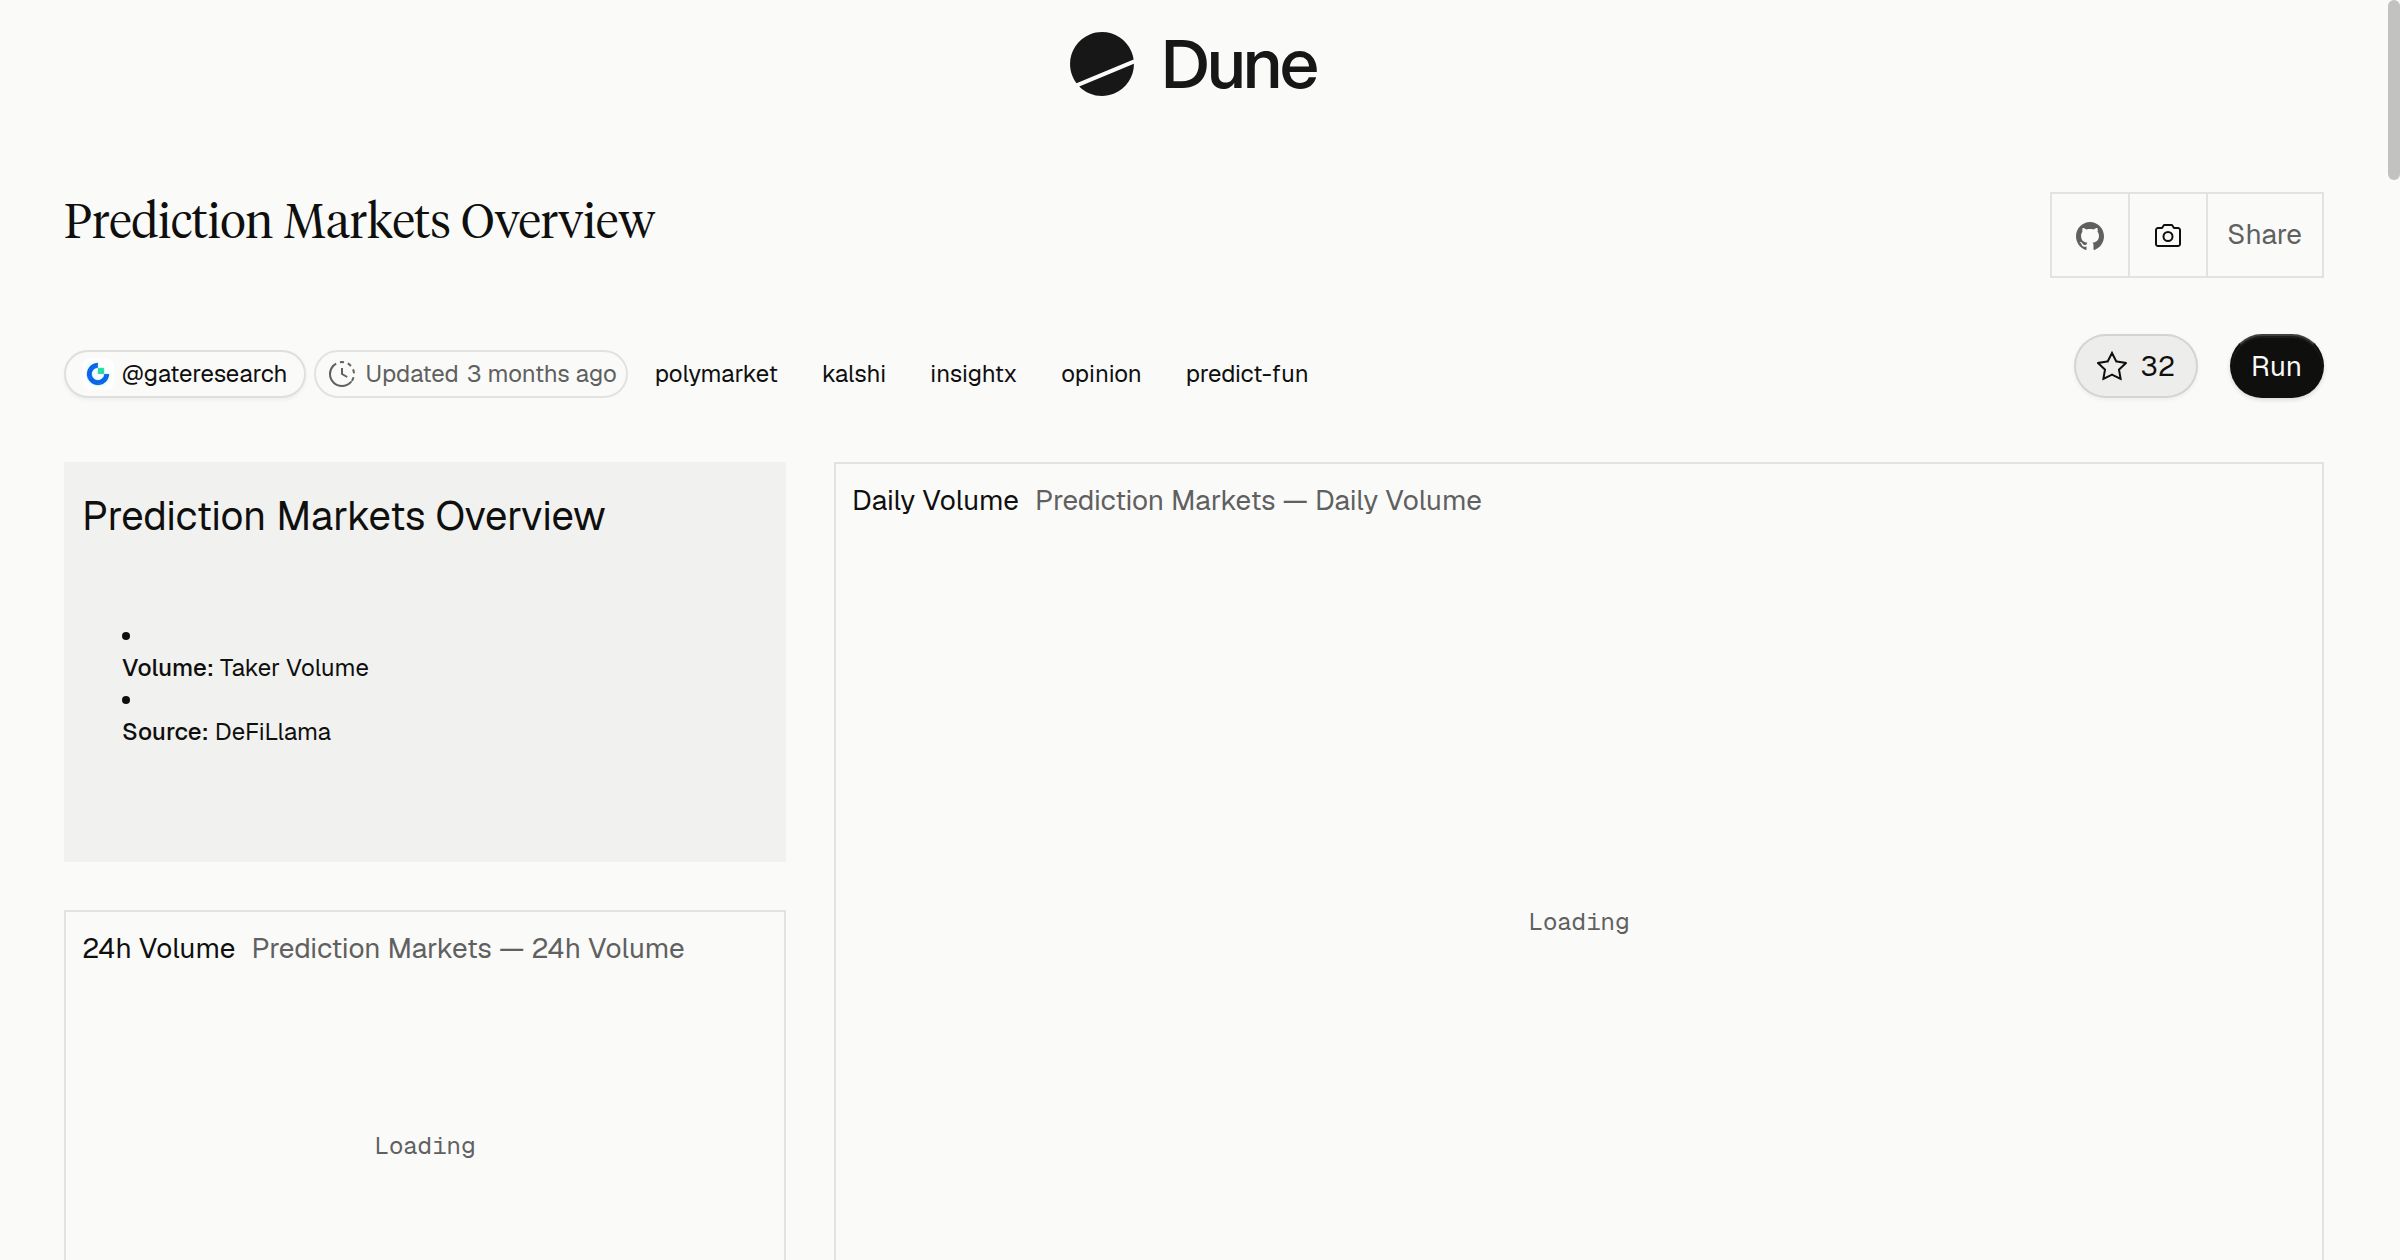Click the black Run button
The height and width of the screenshot is (1260, 2400).
point(2276,366)
